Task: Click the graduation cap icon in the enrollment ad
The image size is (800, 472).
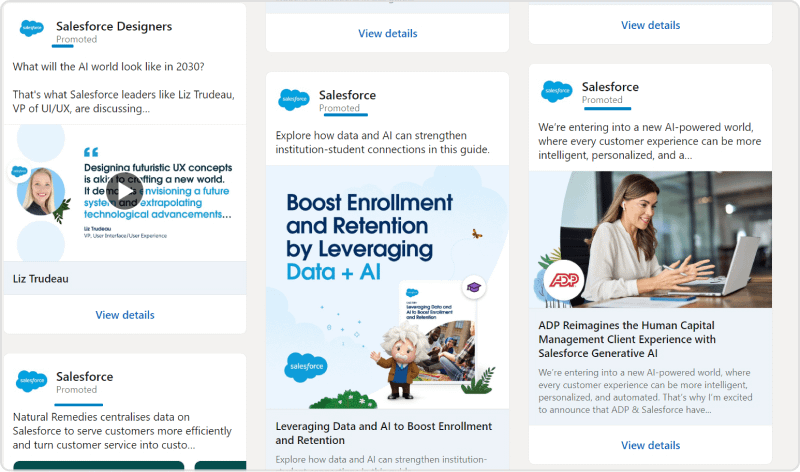Action: point(473,288)
